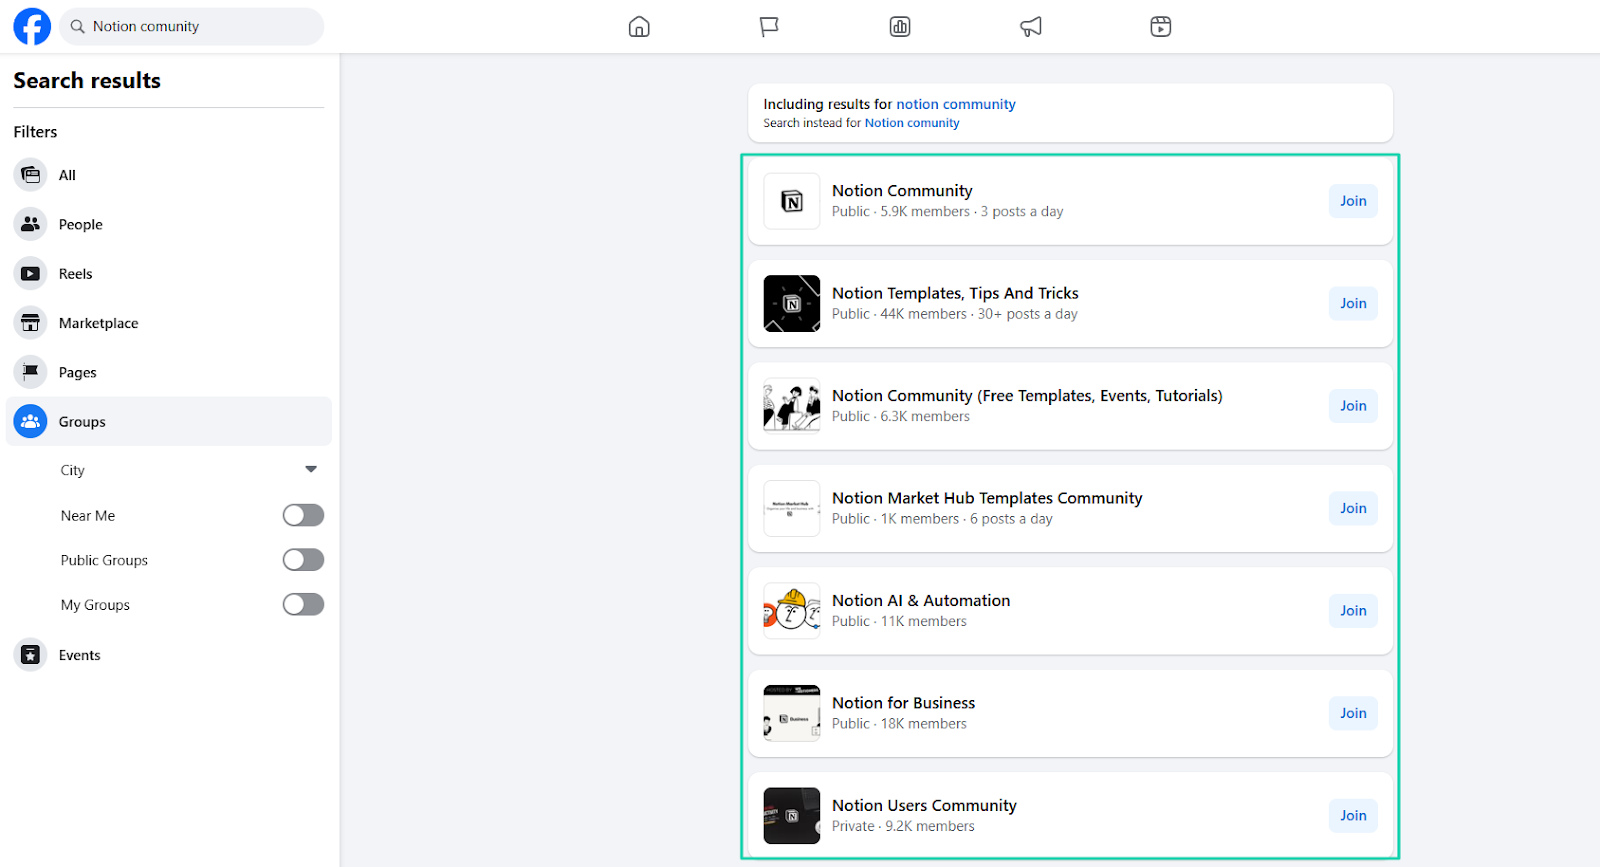Screen dimensions: 1600x867
Task: Click the search magnifier icon
Action: tap(77, 27)
